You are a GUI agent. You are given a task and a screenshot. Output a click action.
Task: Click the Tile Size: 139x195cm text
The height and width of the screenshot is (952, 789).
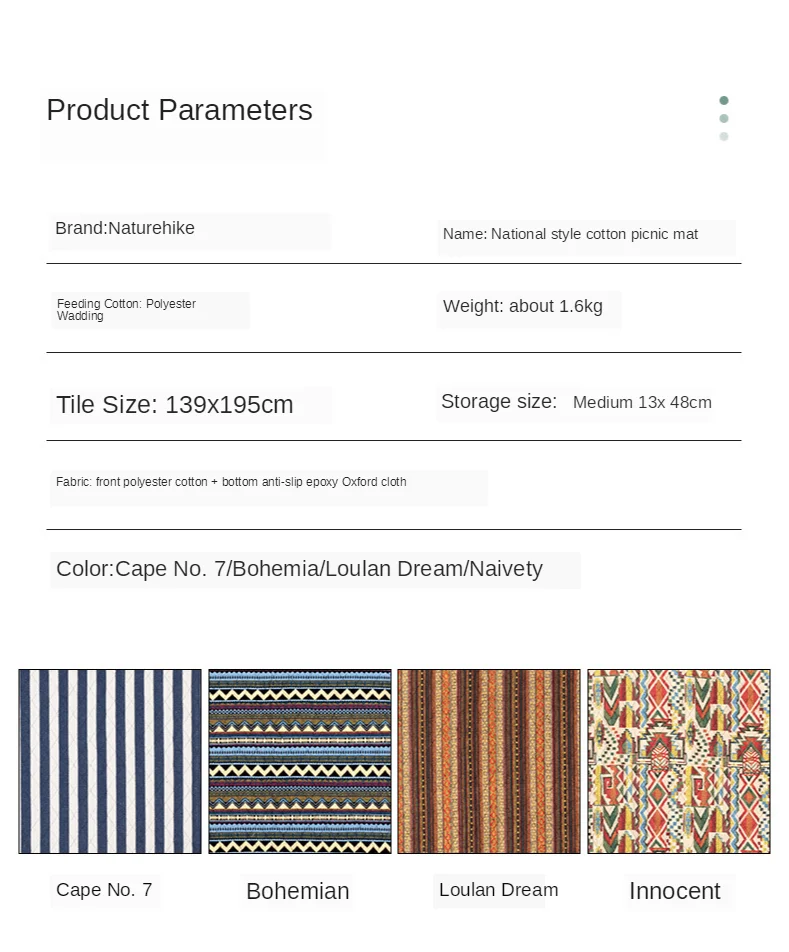tap(175, 405)
